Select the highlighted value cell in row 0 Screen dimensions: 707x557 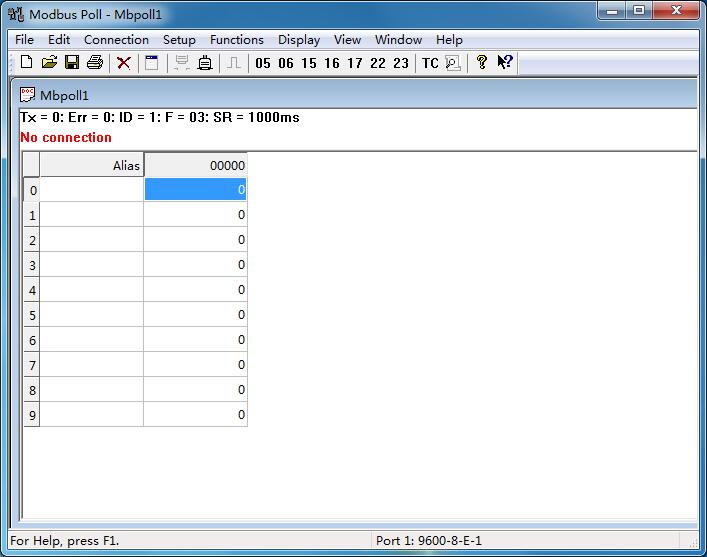[x=196, y=189]
